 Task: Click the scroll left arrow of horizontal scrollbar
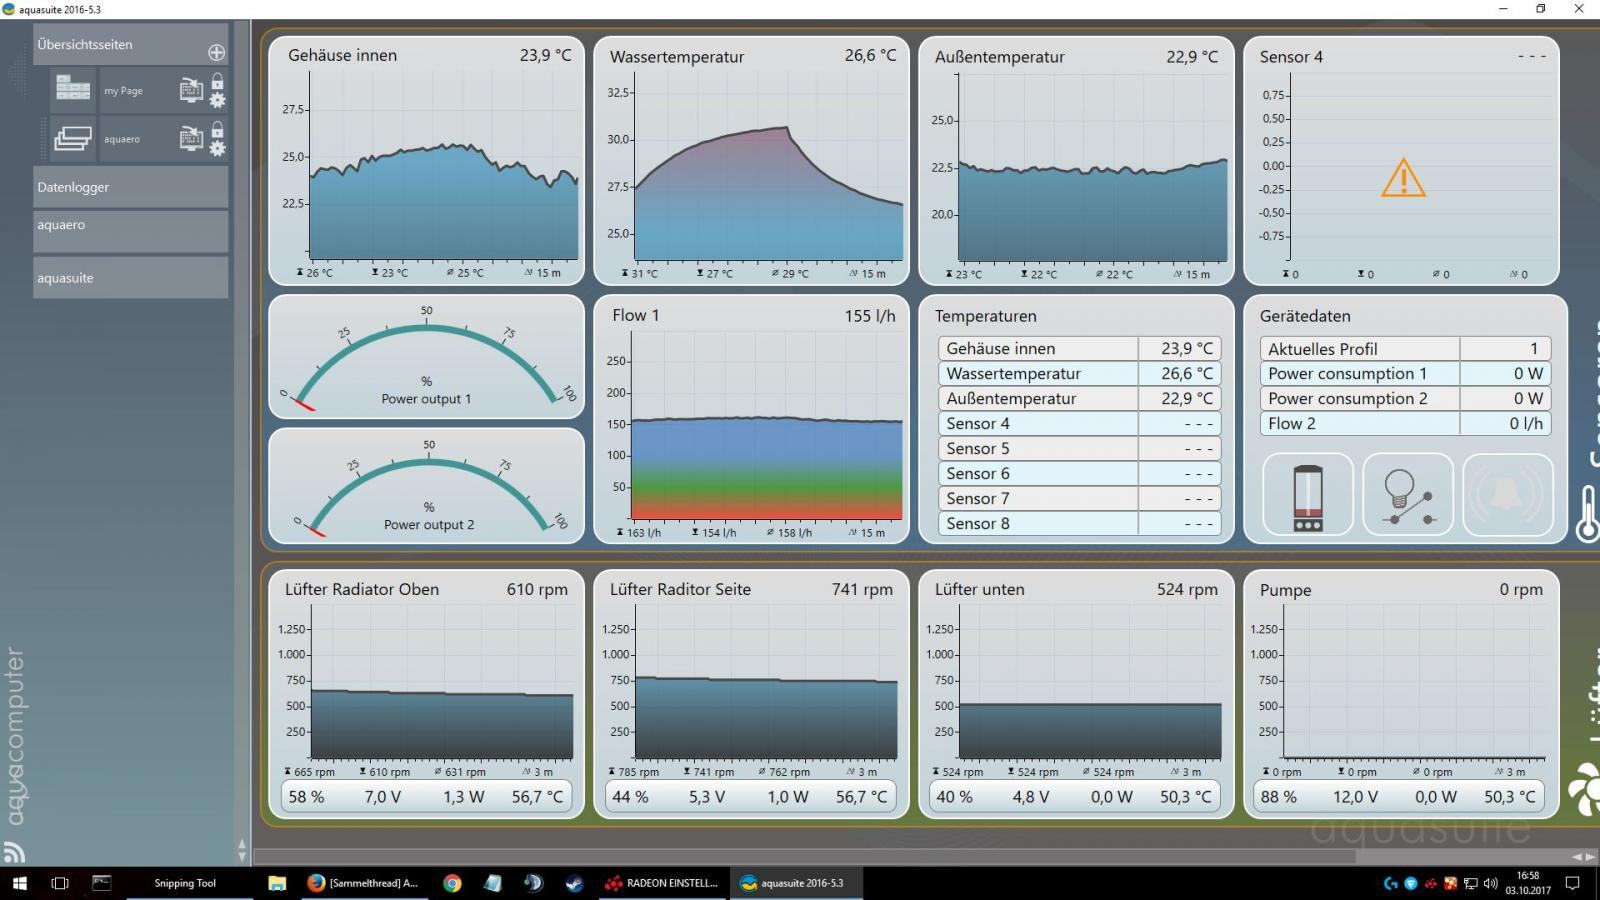click(x=1577, y=857)
